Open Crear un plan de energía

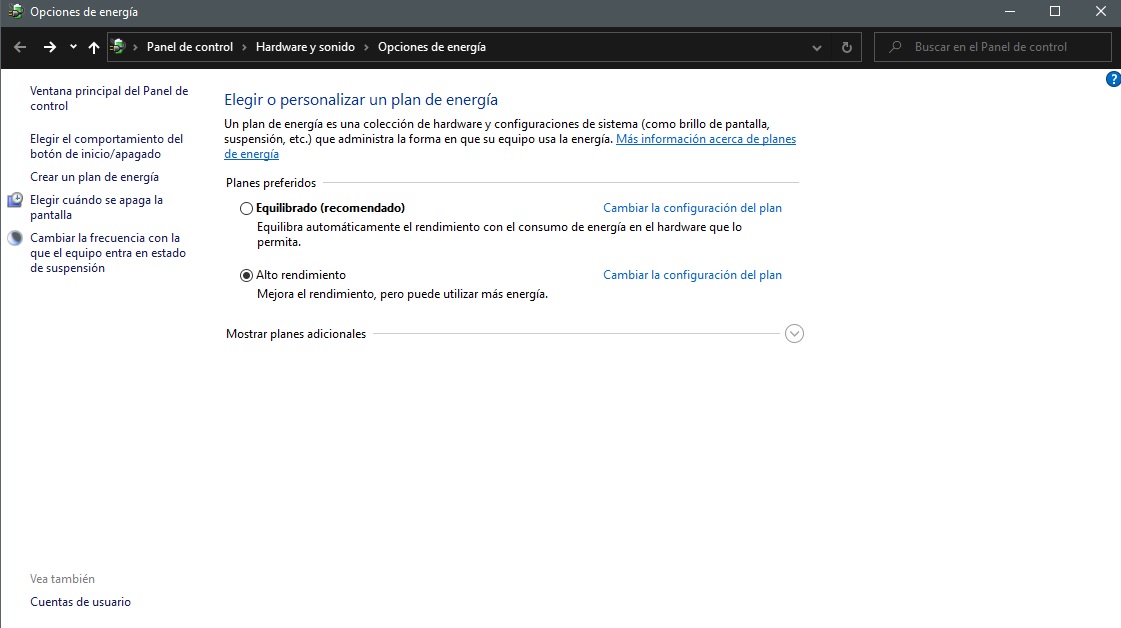(94, 177)
